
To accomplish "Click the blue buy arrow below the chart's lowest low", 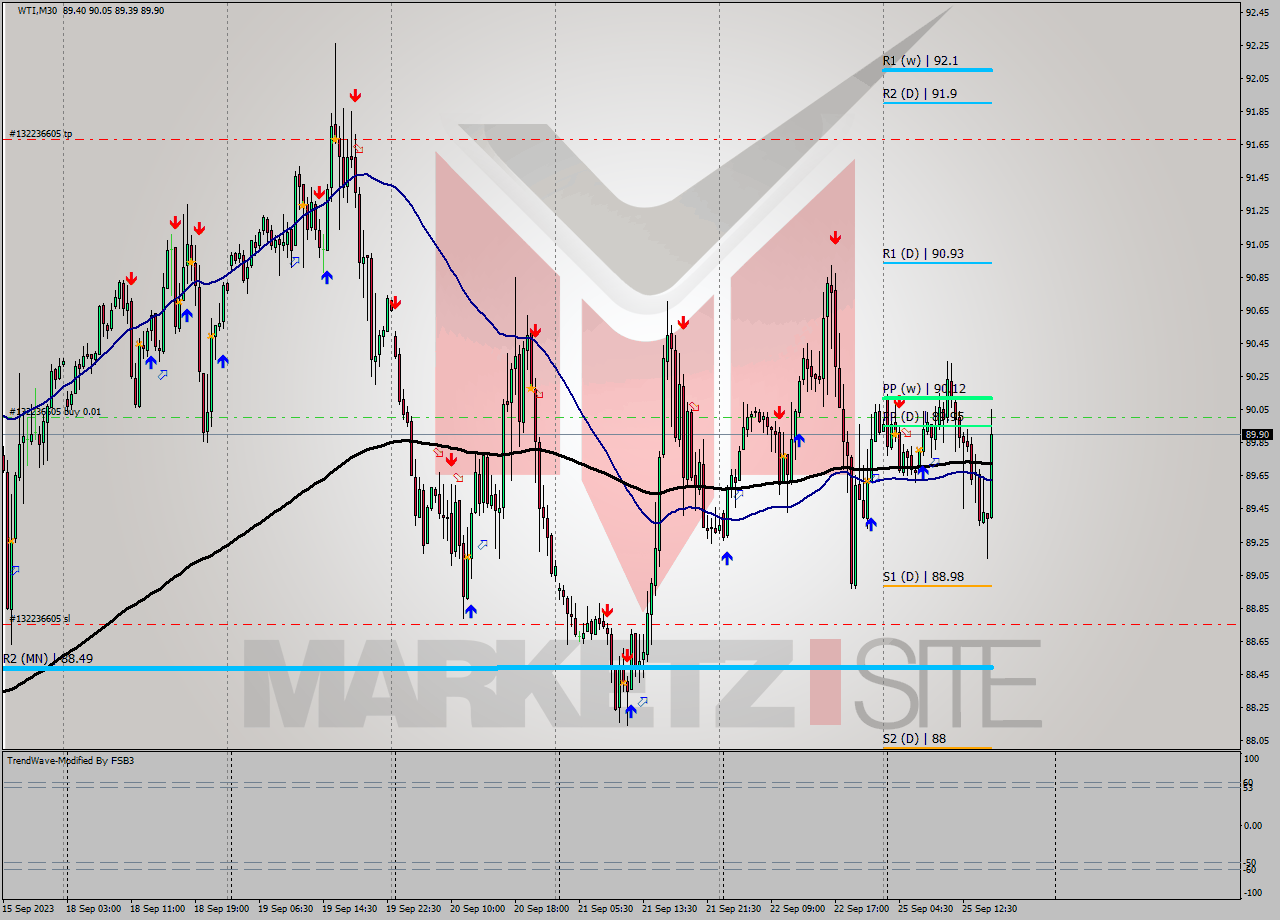I will [630, 712].
